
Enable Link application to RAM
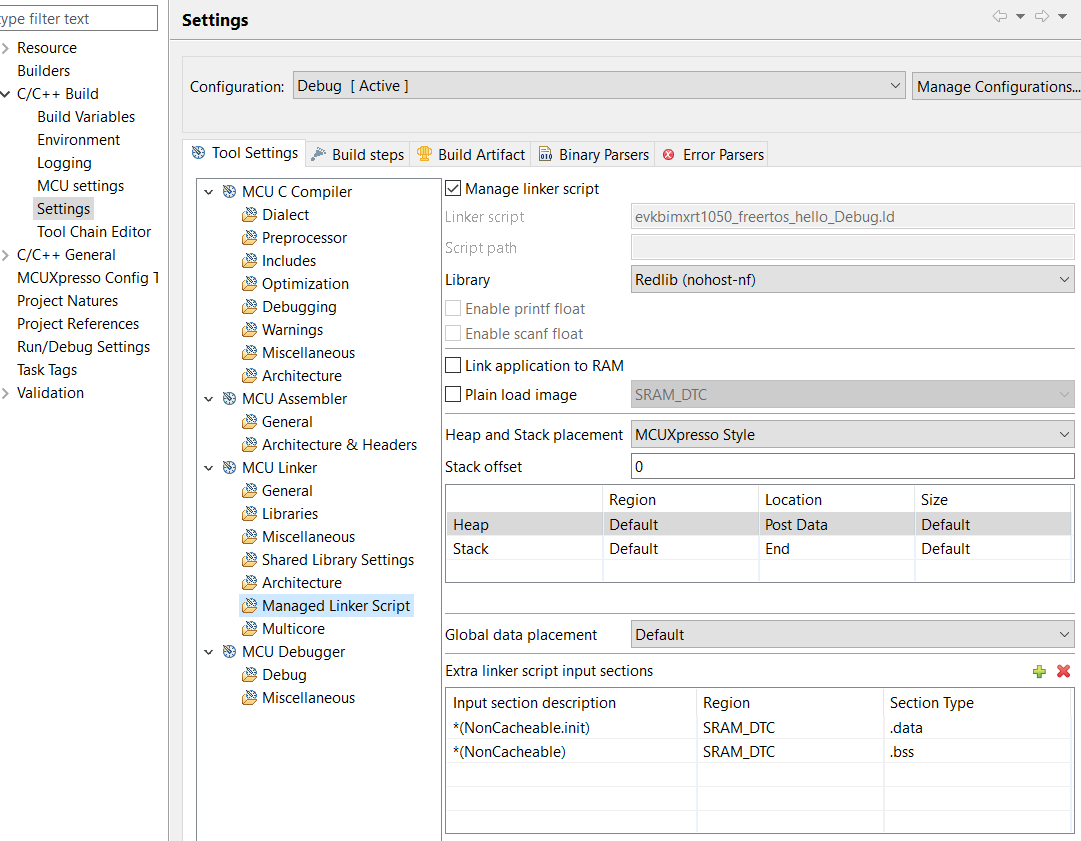[x=452, y=364]
